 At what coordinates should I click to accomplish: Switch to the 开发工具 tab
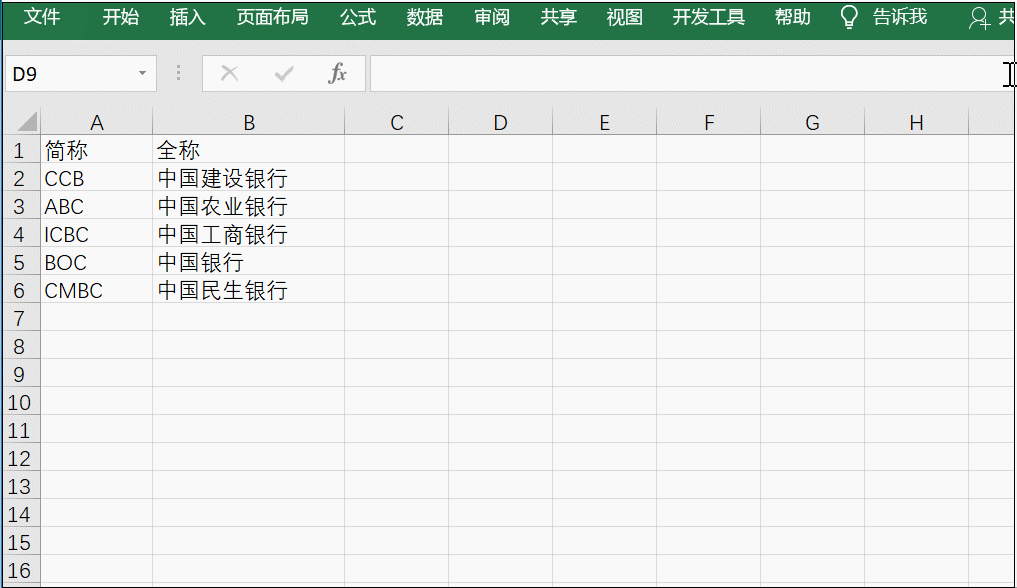708,17
